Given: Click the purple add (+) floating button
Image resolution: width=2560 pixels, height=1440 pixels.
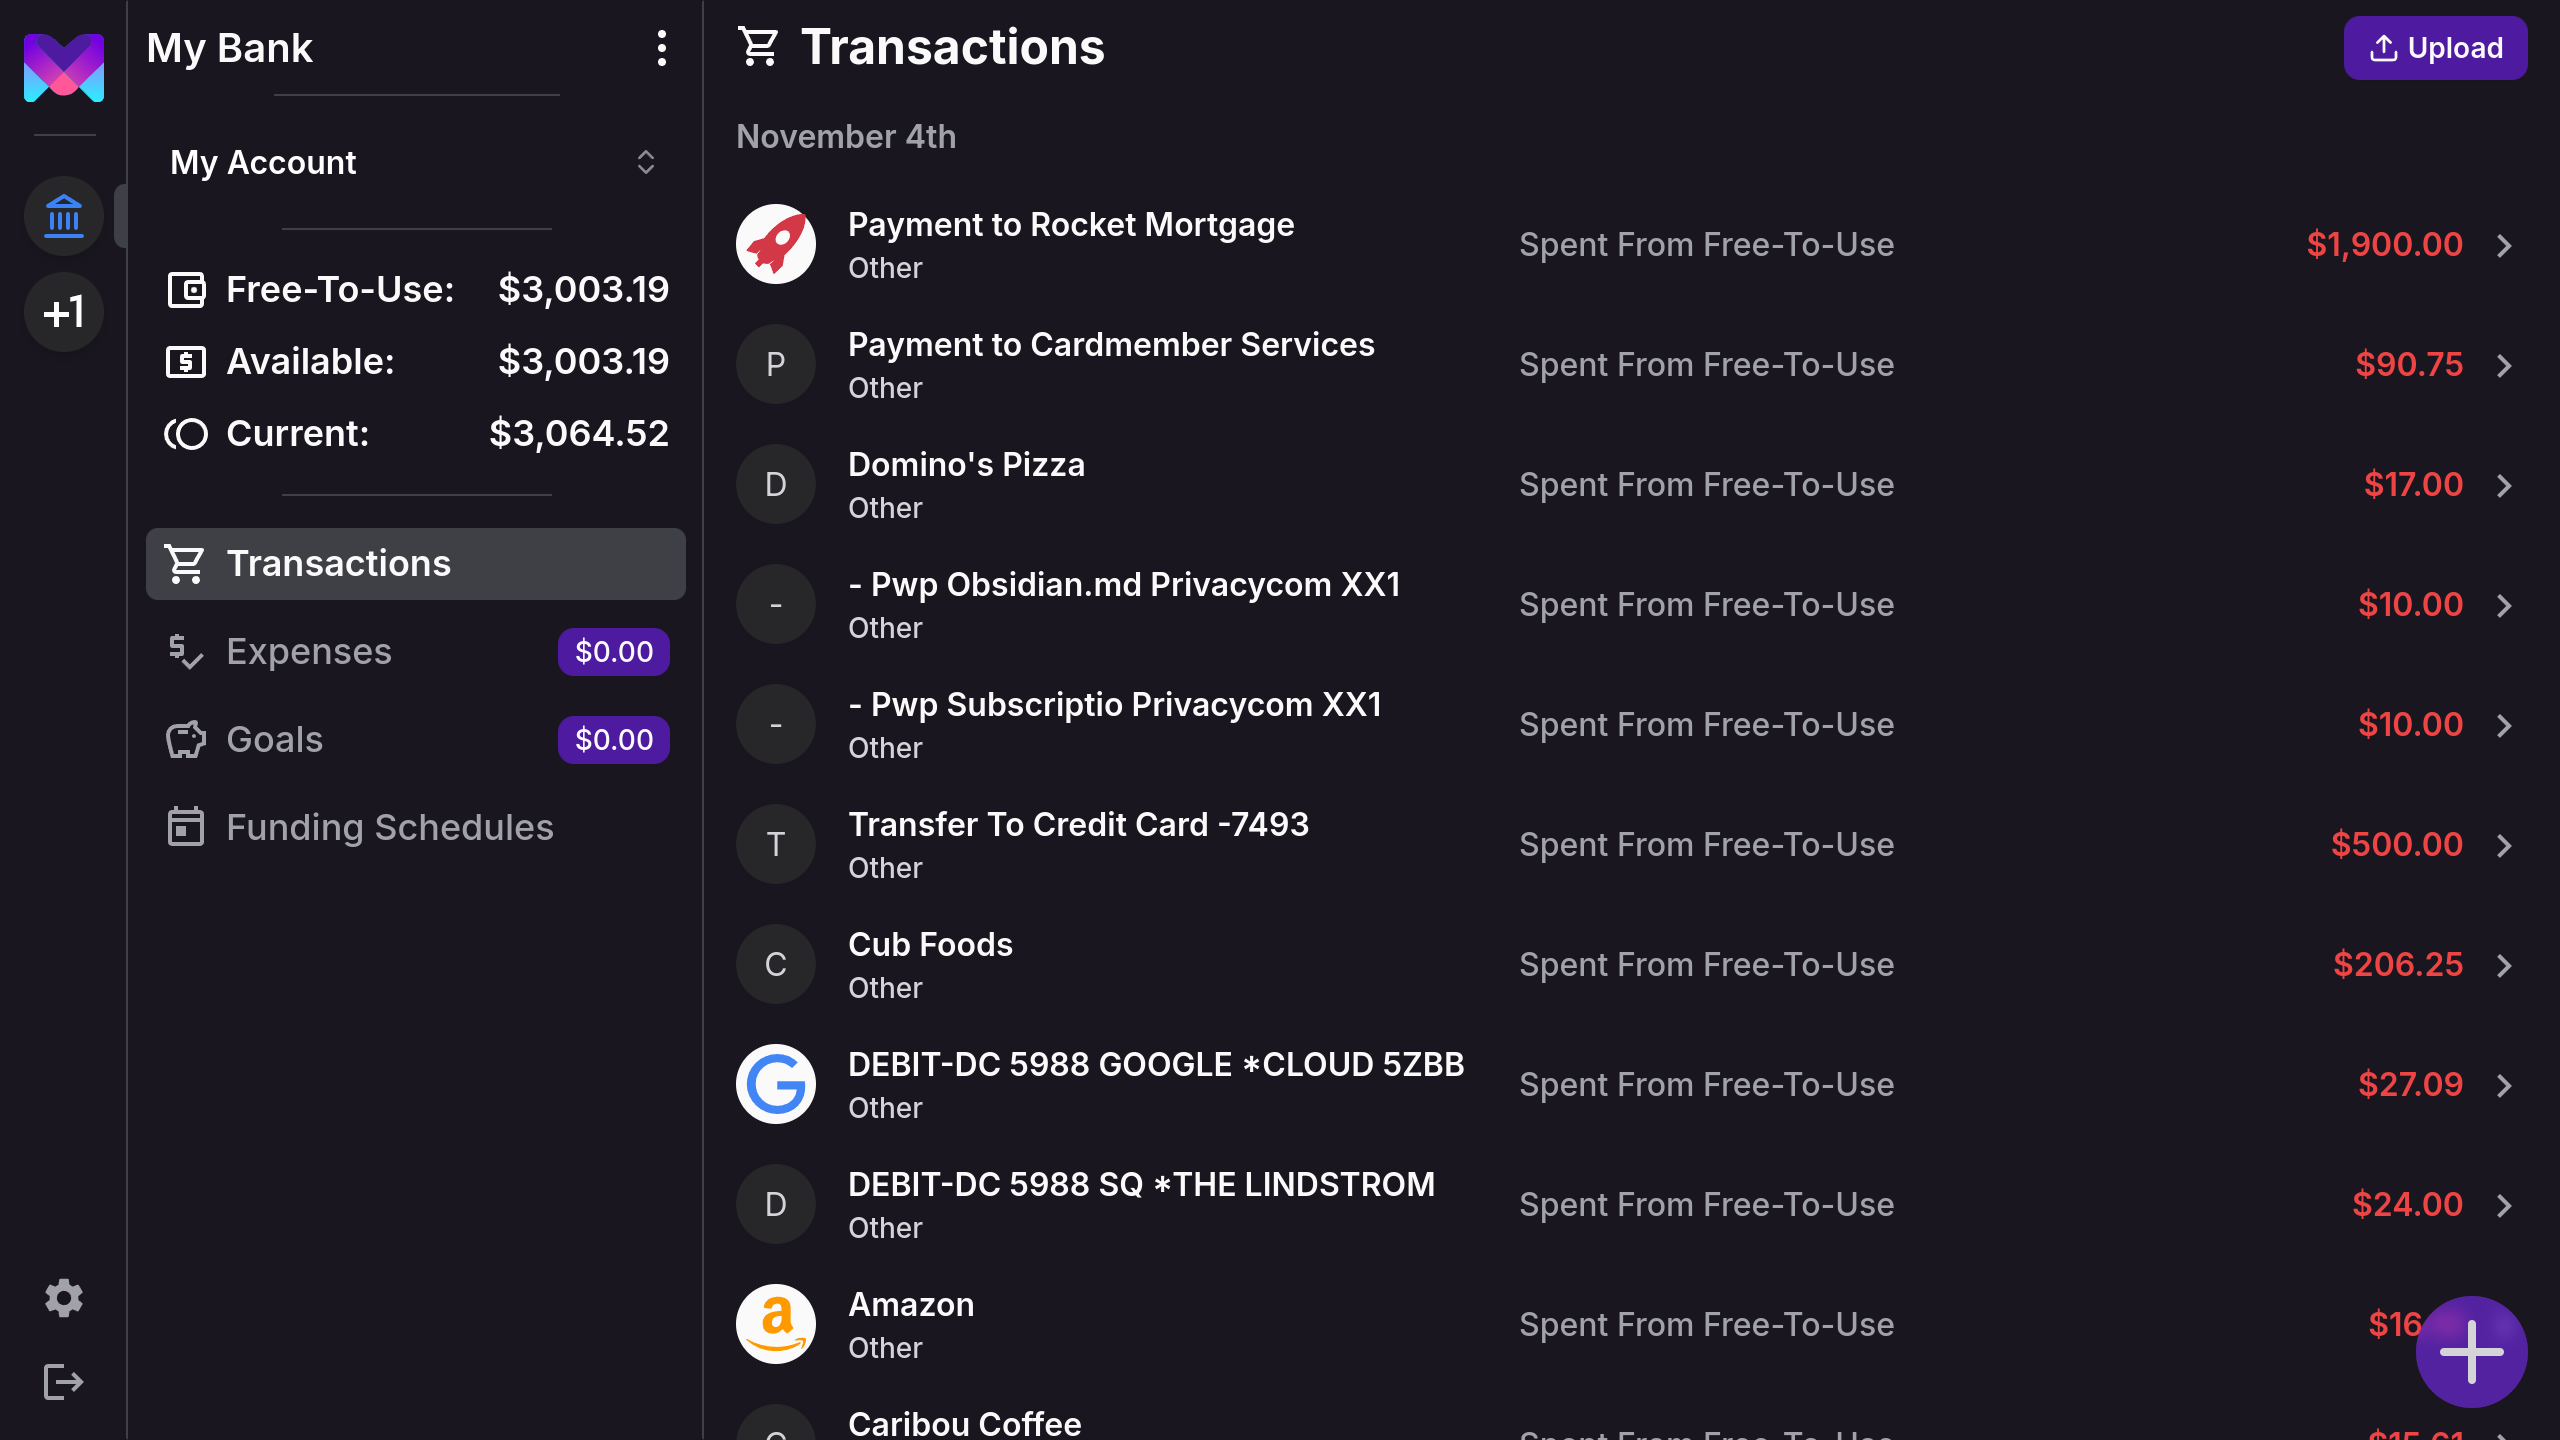Looking at the screenshot, I should [x=2470, y=1352].
